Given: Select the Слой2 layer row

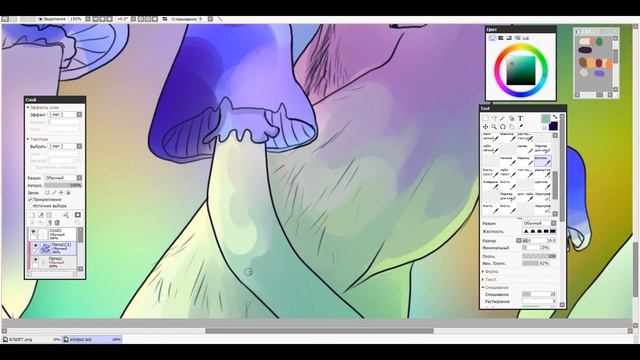Looking at the screenshot, I should (x=52, y=234).
